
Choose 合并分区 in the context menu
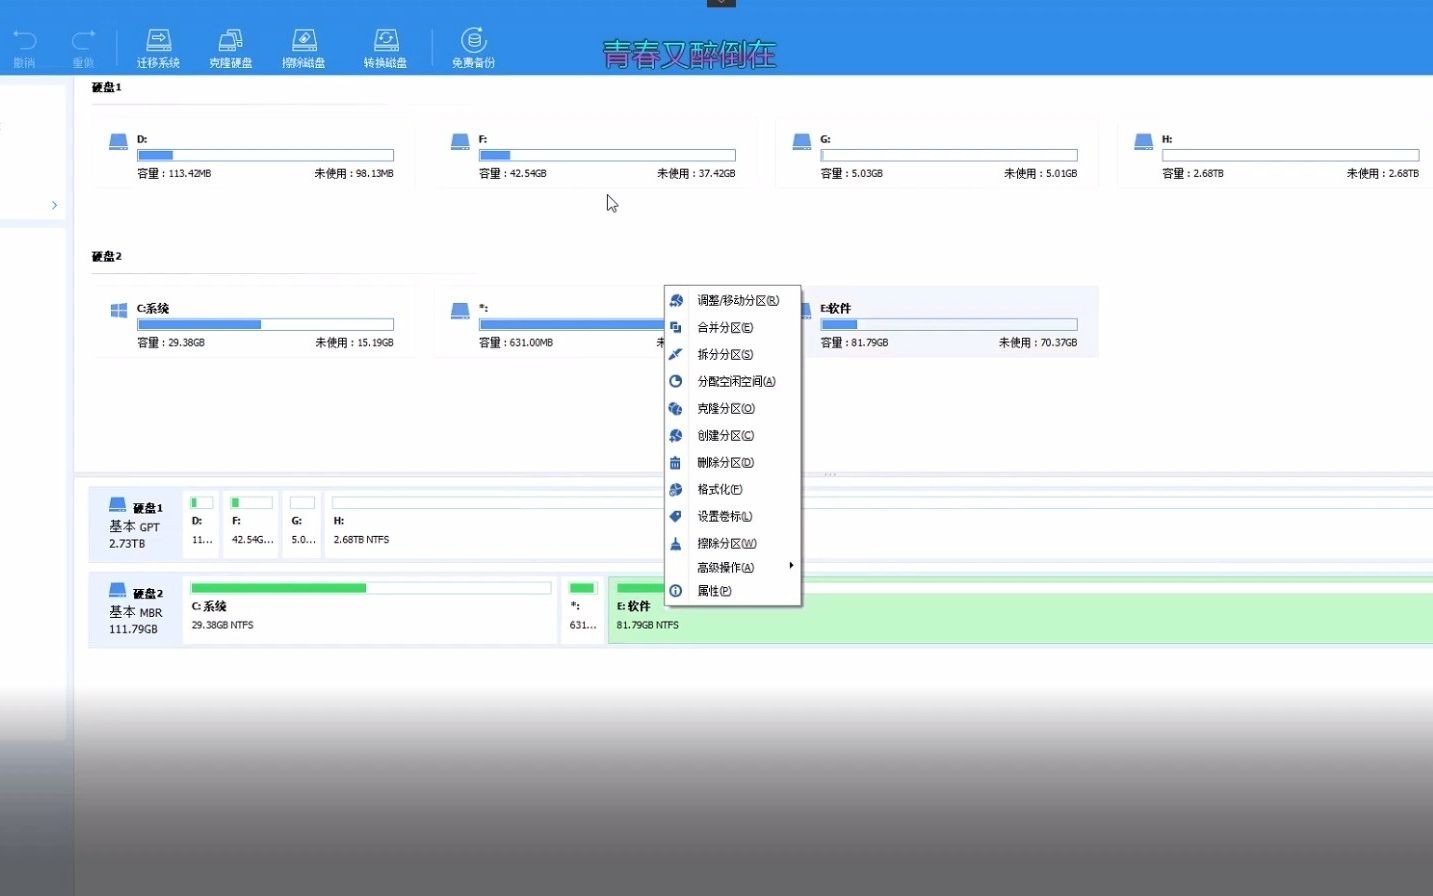pyautogui.click(x=733, y=327)
